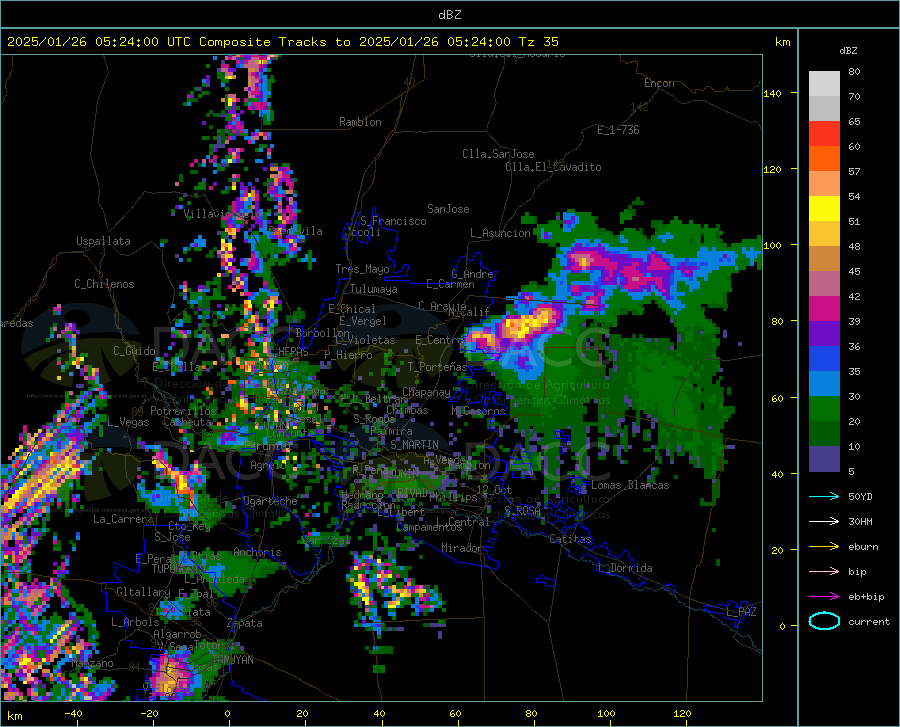
Task: Click the Lomas_Blancas place label
Action: [x=630, y=485]
